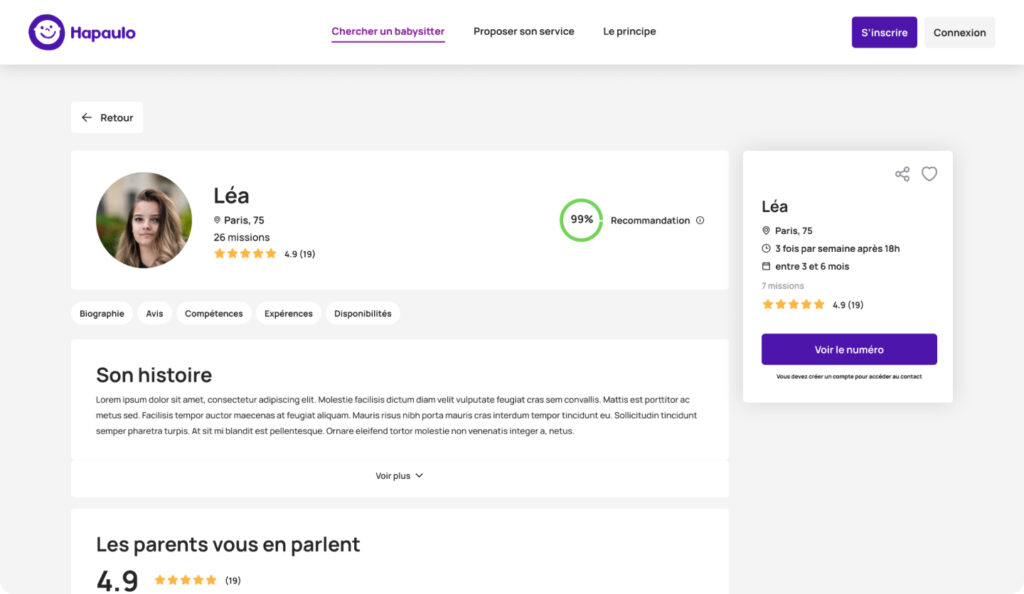Click the calendar icon beside 'entre 3 et 6 mois'
The height and width of the screenshot is (594, 1024).
point(766,266)
